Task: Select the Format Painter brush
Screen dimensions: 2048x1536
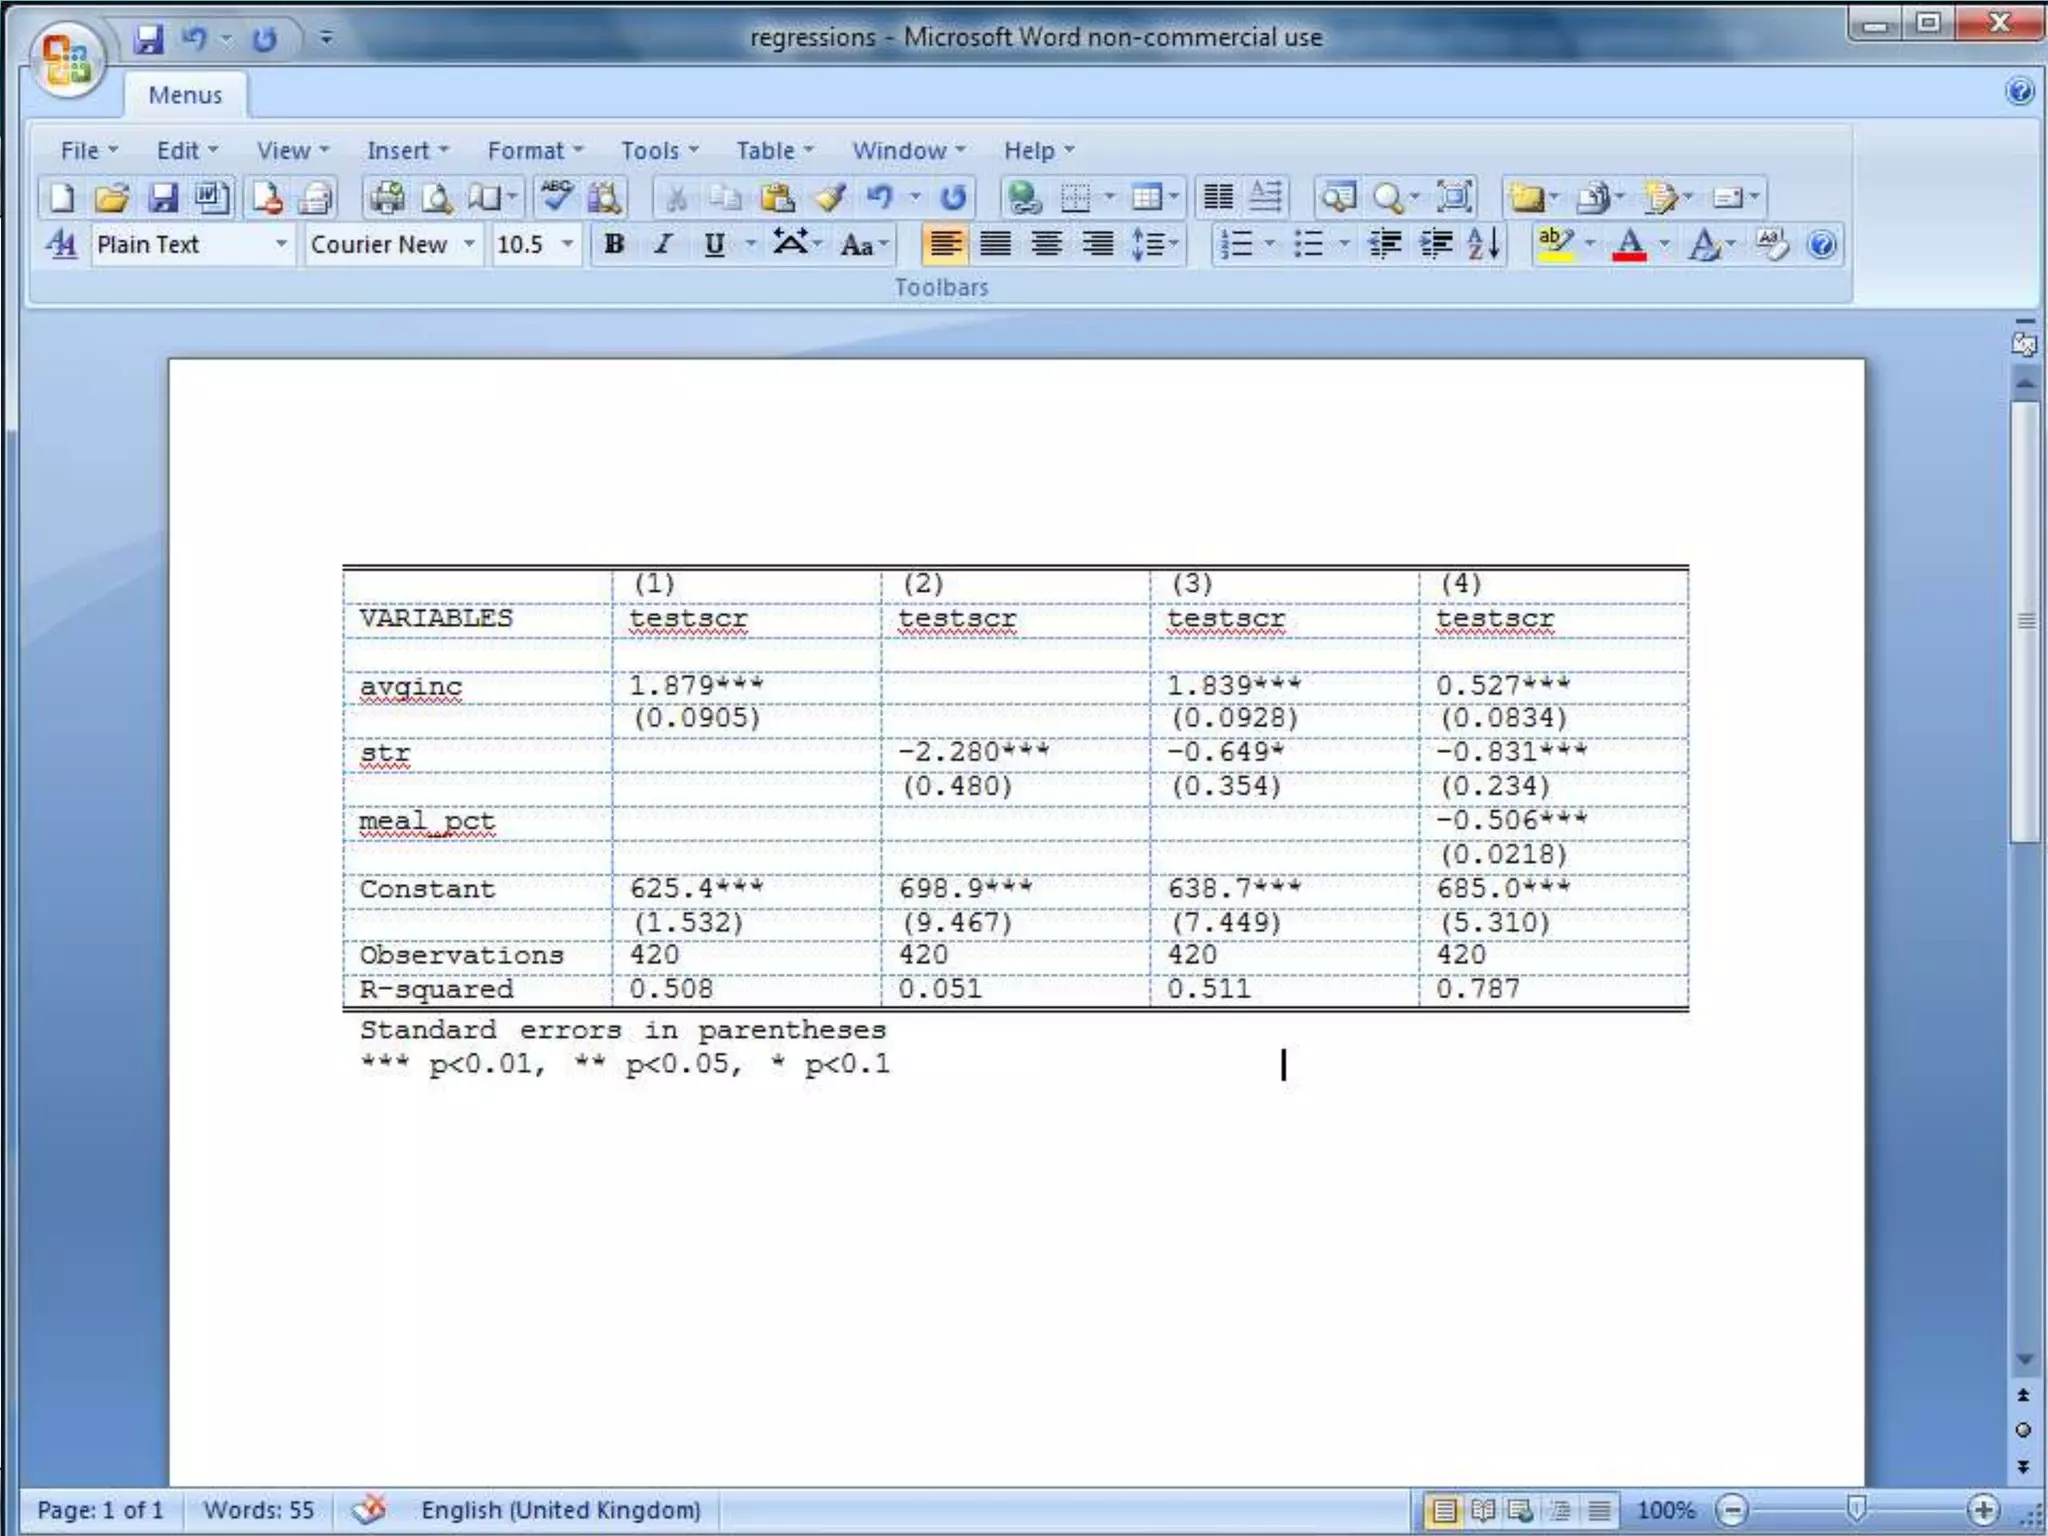Action: coord(830,198)
